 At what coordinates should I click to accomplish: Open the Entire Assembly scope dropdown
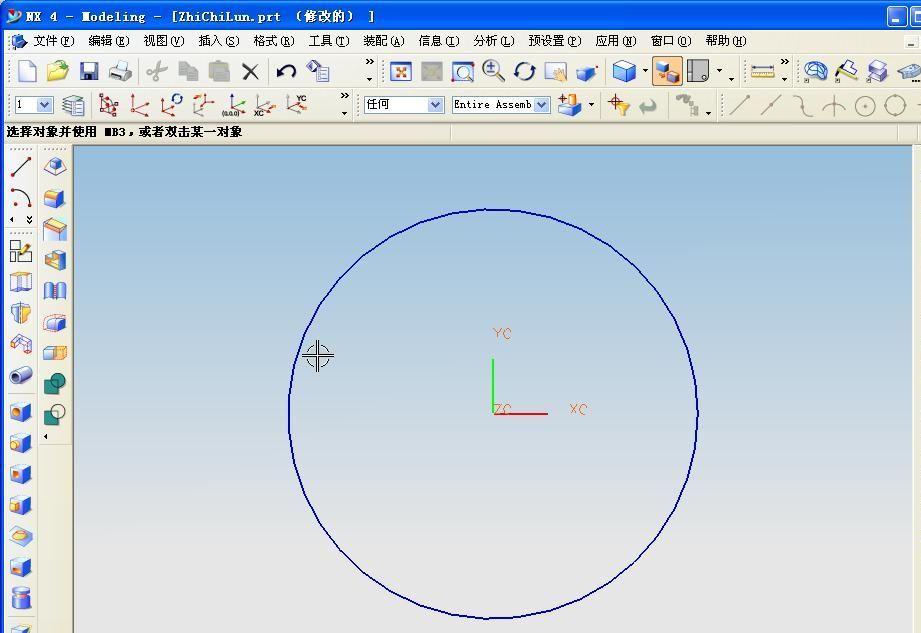click(541, 105)
